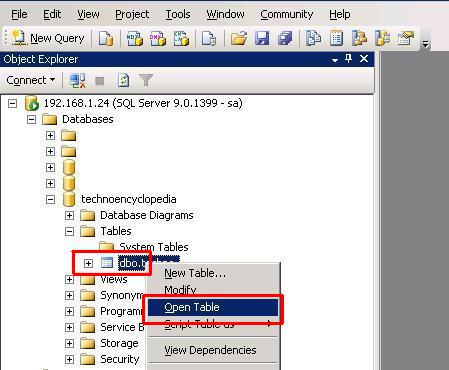Click the Object Explorer toolbar icon
Viewport: 449px width, 370px height.
(359, 38)
